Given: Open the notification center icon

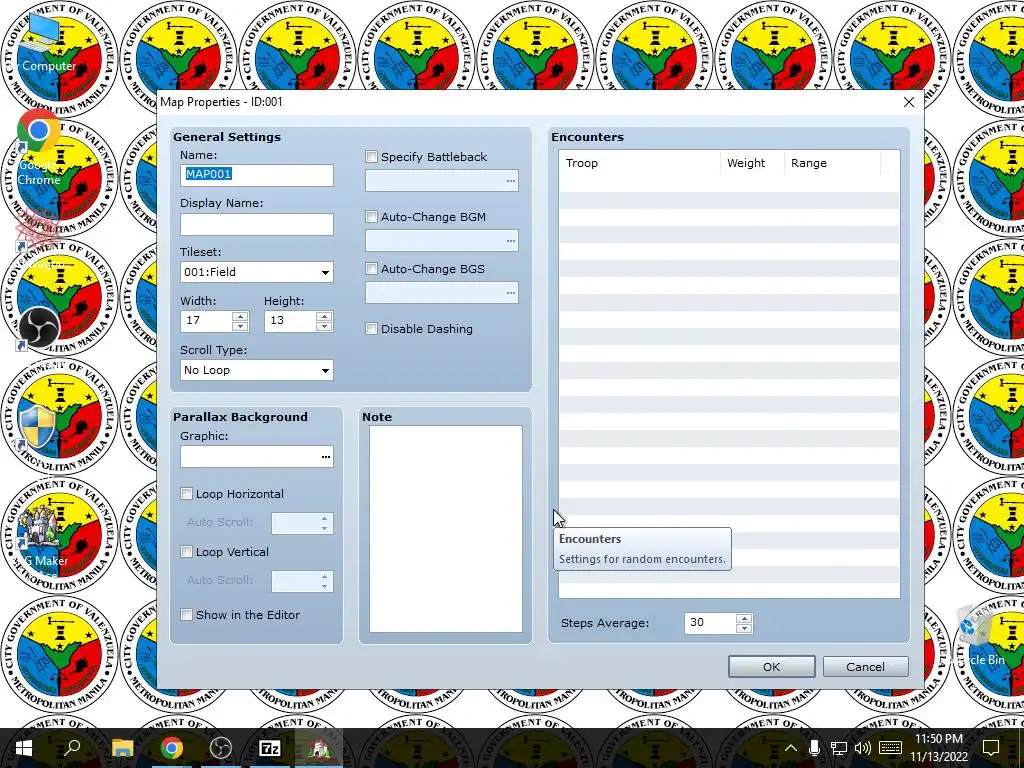Looking at the screenshot, I should pyautogui.click(x=991, y=748).
